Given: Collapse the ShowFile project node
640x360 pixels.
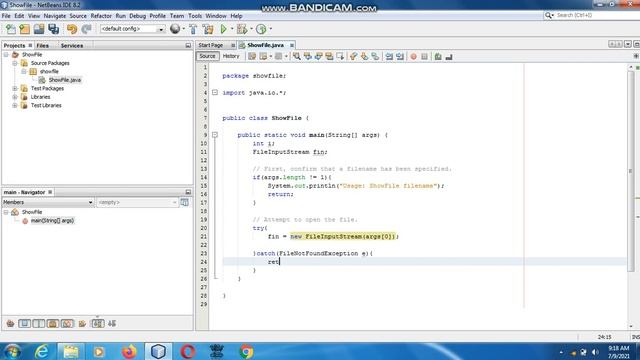Looking at the screenshot, I should tap(6, 54).
